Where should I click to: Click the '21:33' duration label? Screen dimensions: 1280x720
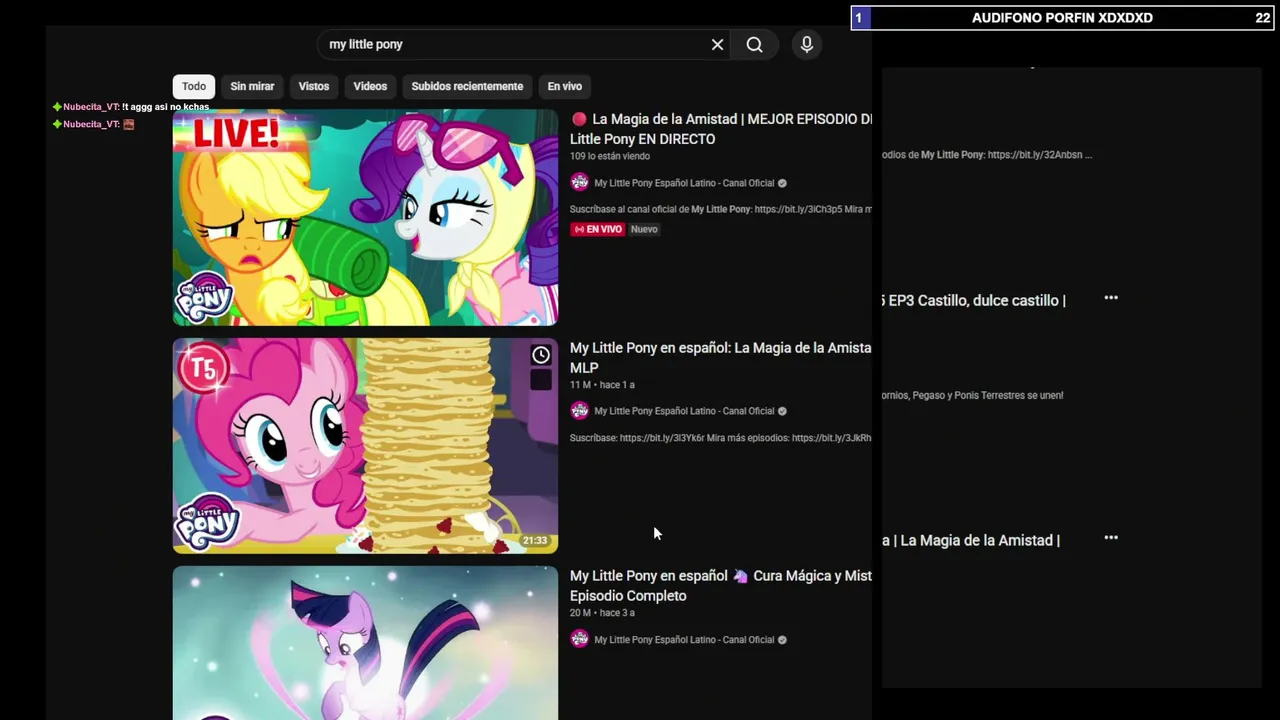[535, 541]
